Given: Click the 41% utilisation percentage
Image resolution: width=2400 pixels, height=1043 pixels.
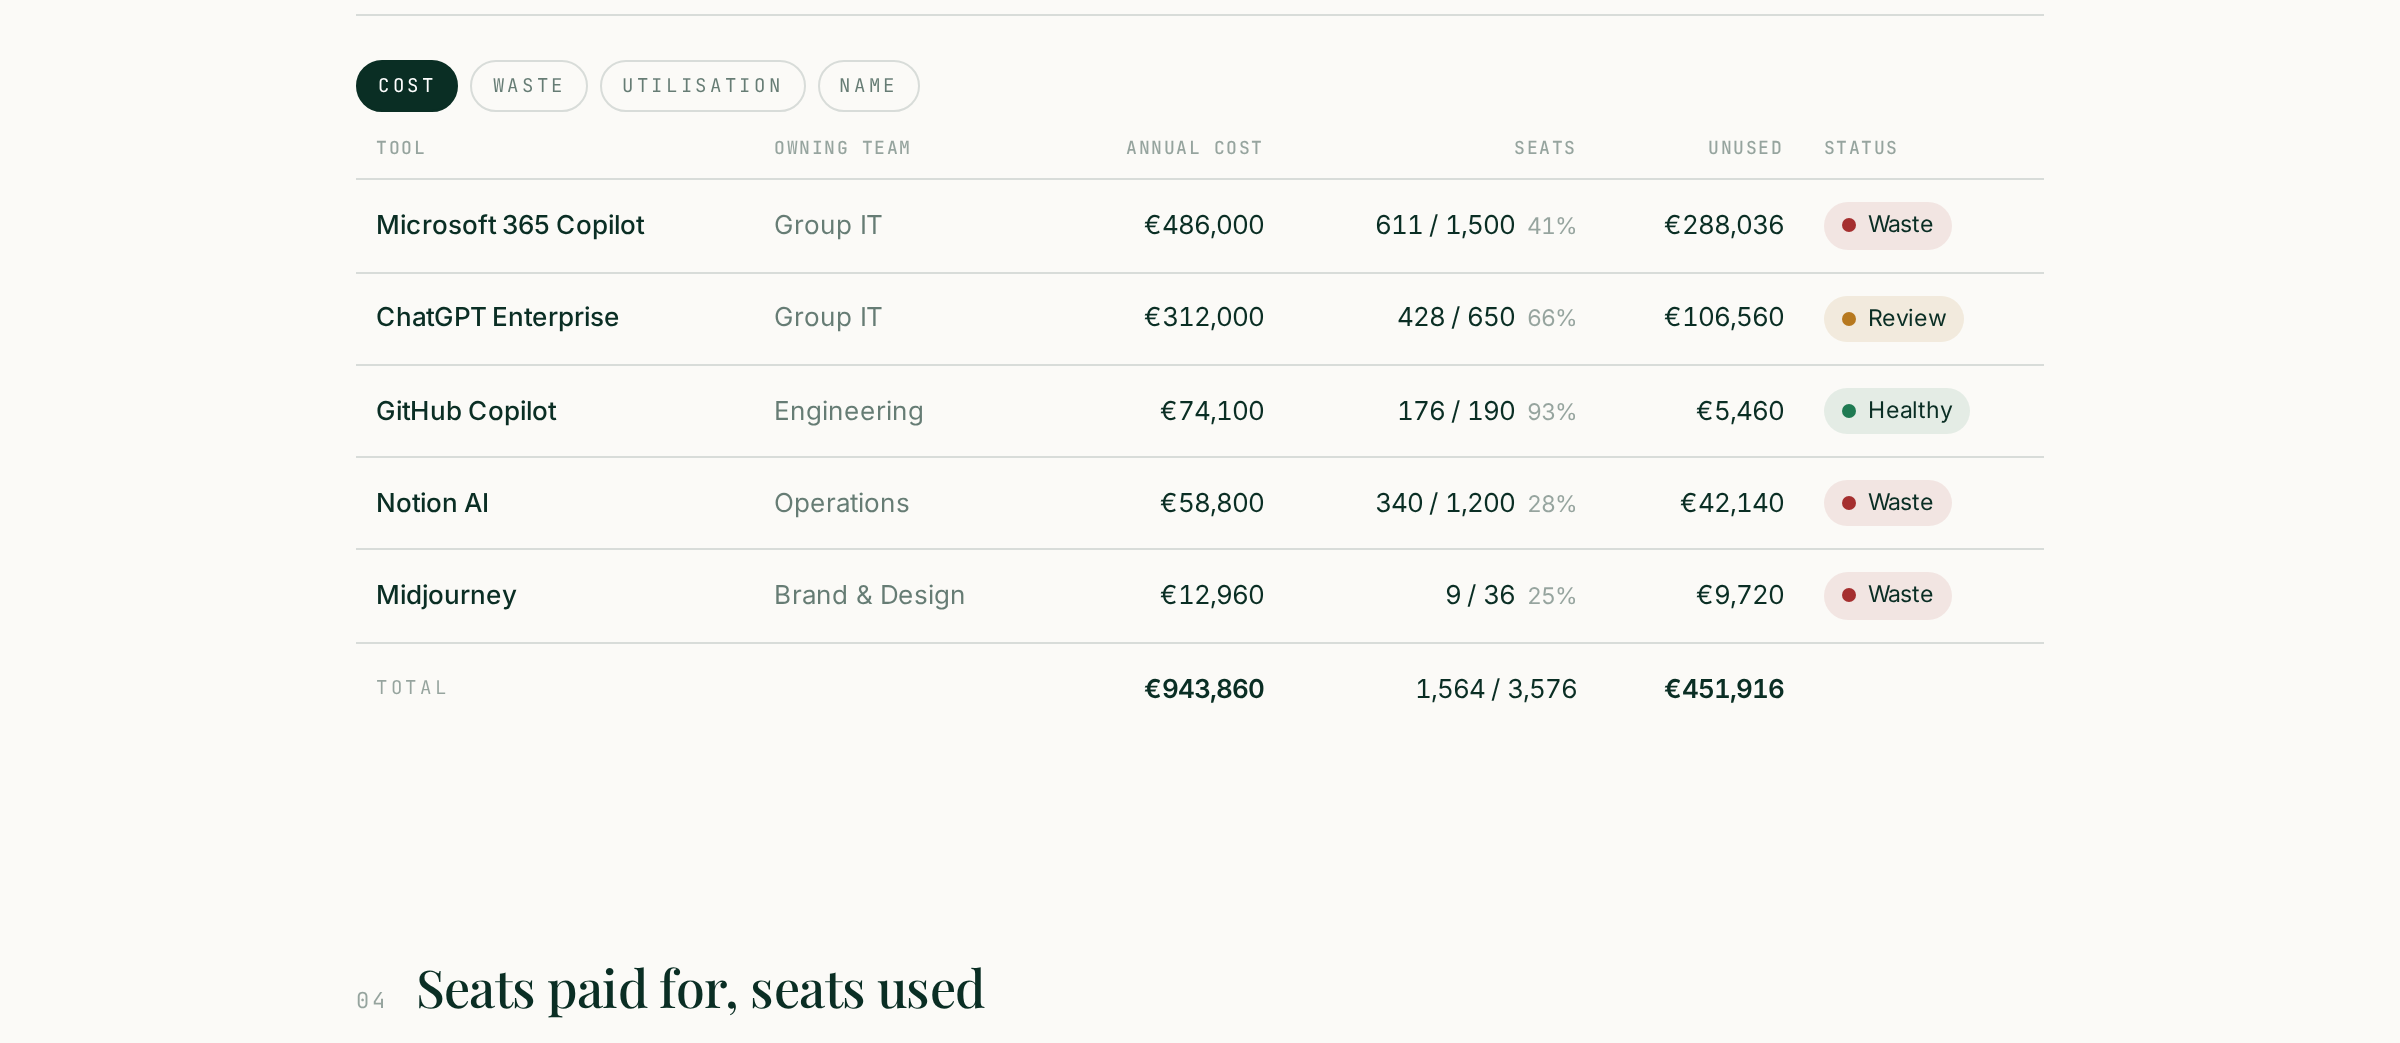Looking at the screenshot, I should [x=1552, y=226].
